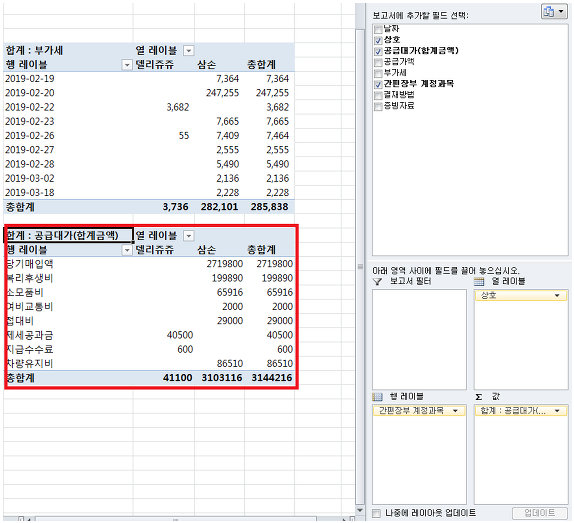Check the 증빙자료 field checkbox

tap(378, 107)
